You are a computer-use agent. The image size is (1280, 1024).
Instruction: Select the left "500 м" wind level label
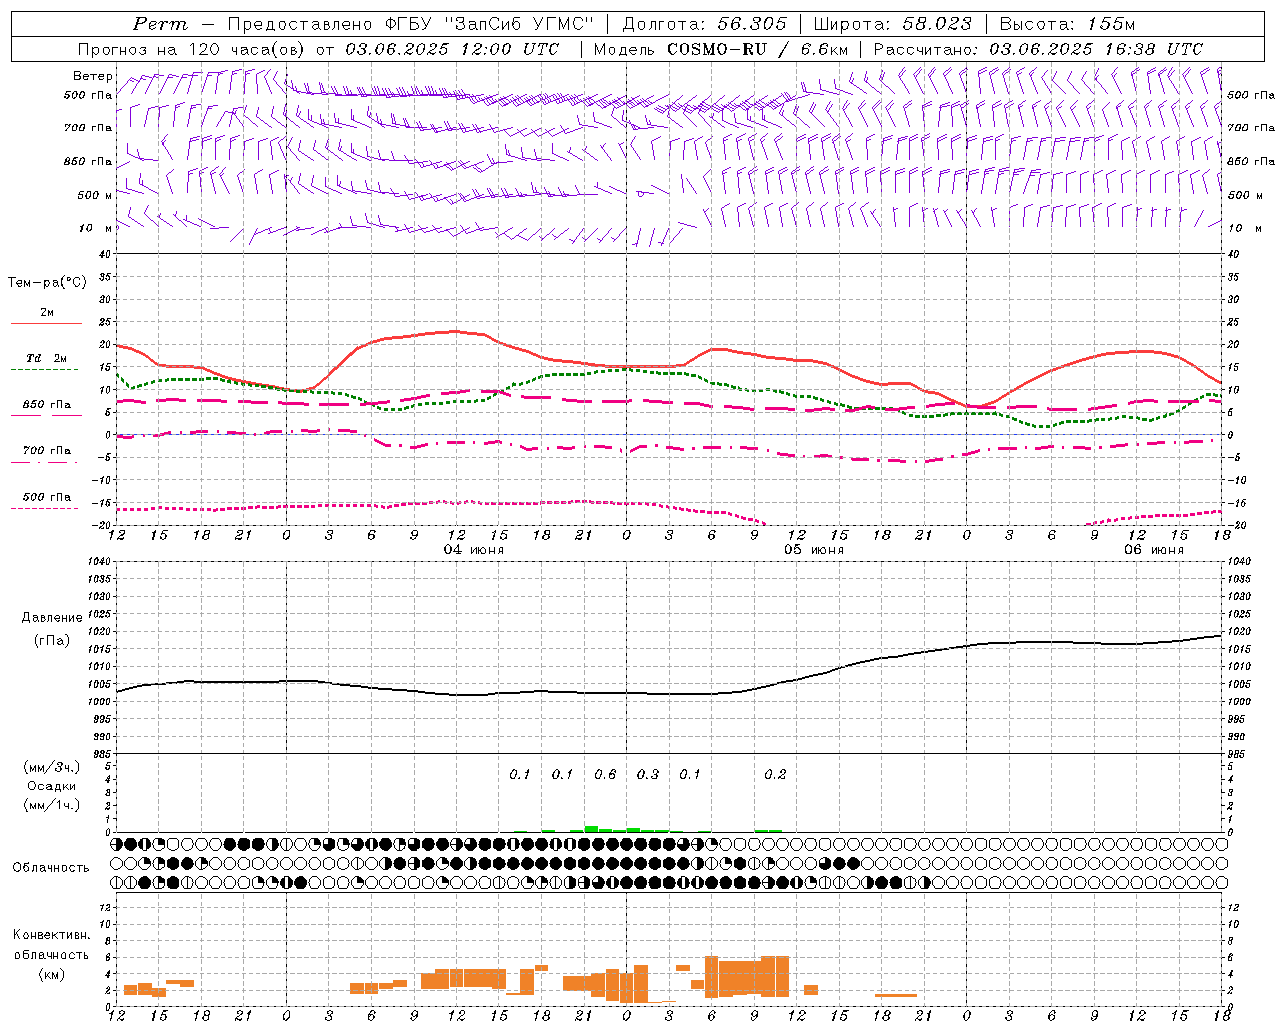95,195
